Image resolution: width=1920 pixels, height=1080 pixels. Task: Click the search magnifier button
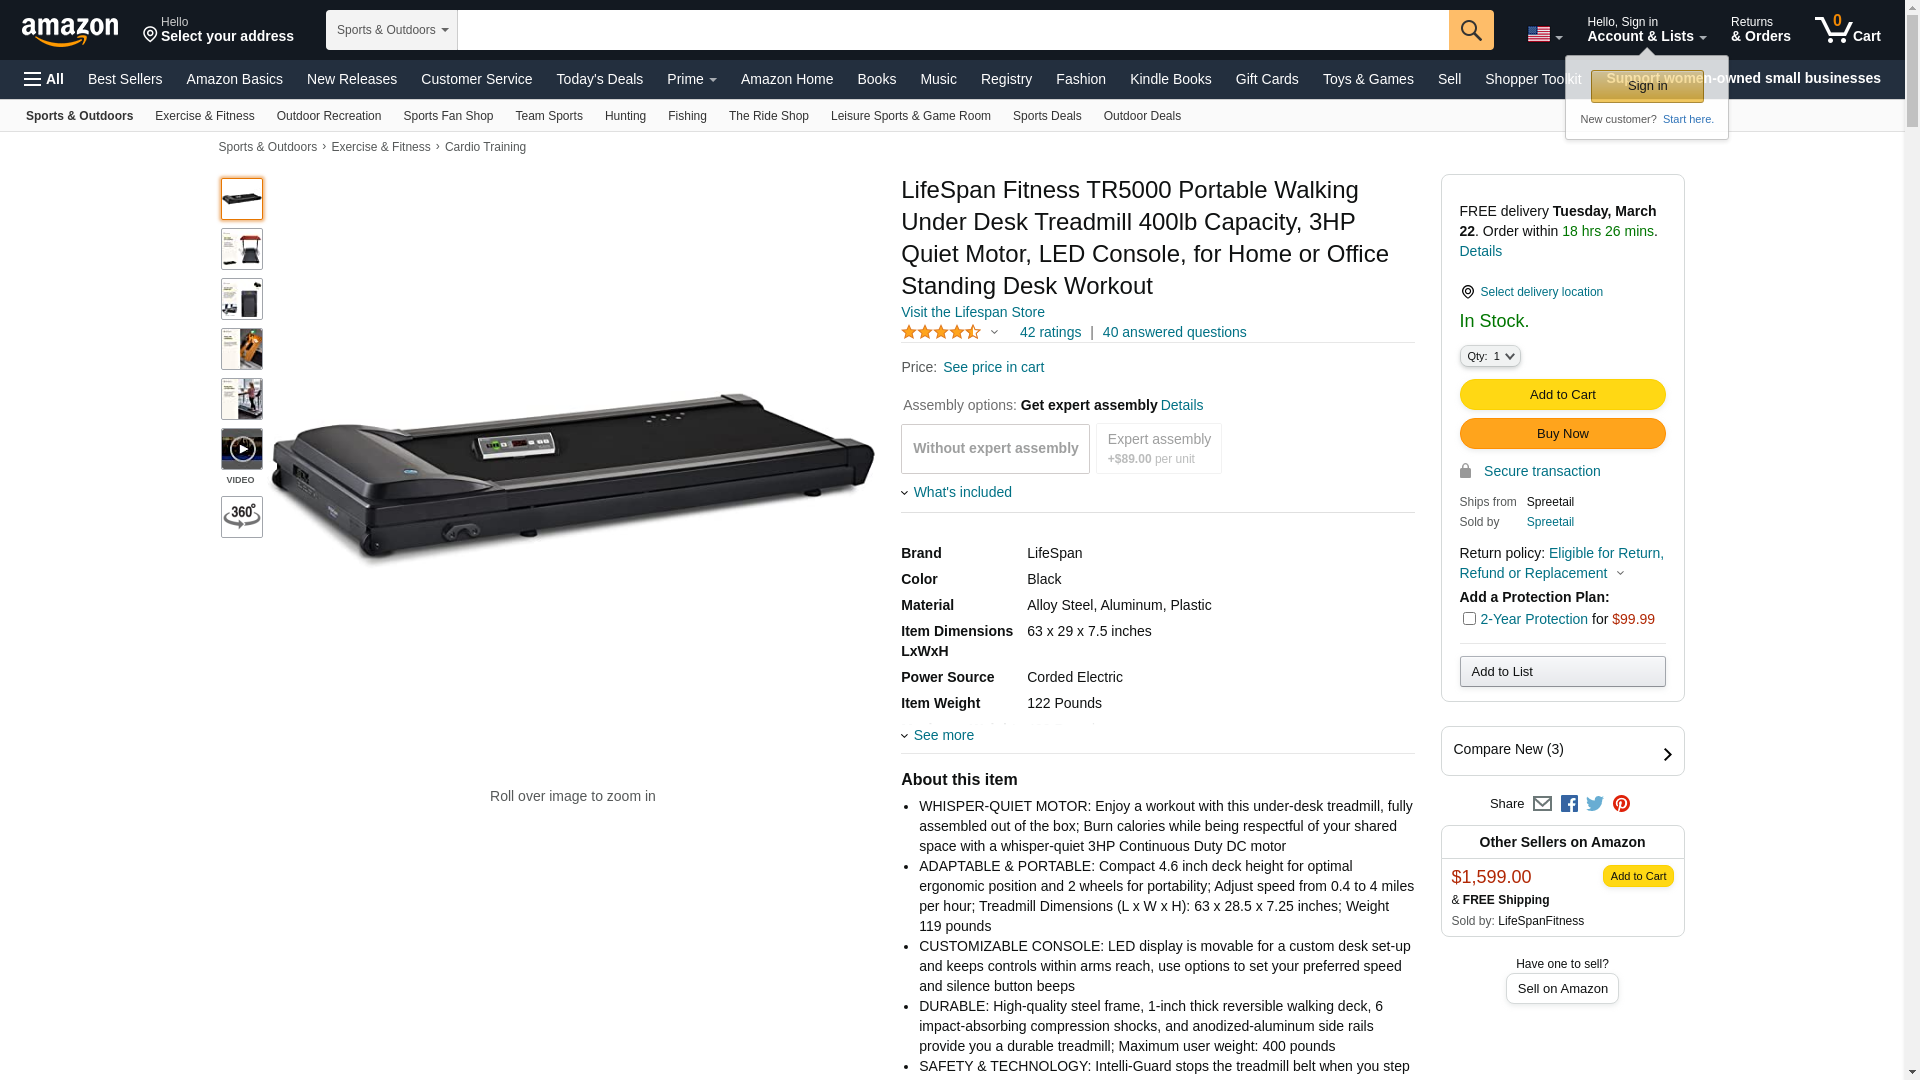click(x=1471, y=30)
